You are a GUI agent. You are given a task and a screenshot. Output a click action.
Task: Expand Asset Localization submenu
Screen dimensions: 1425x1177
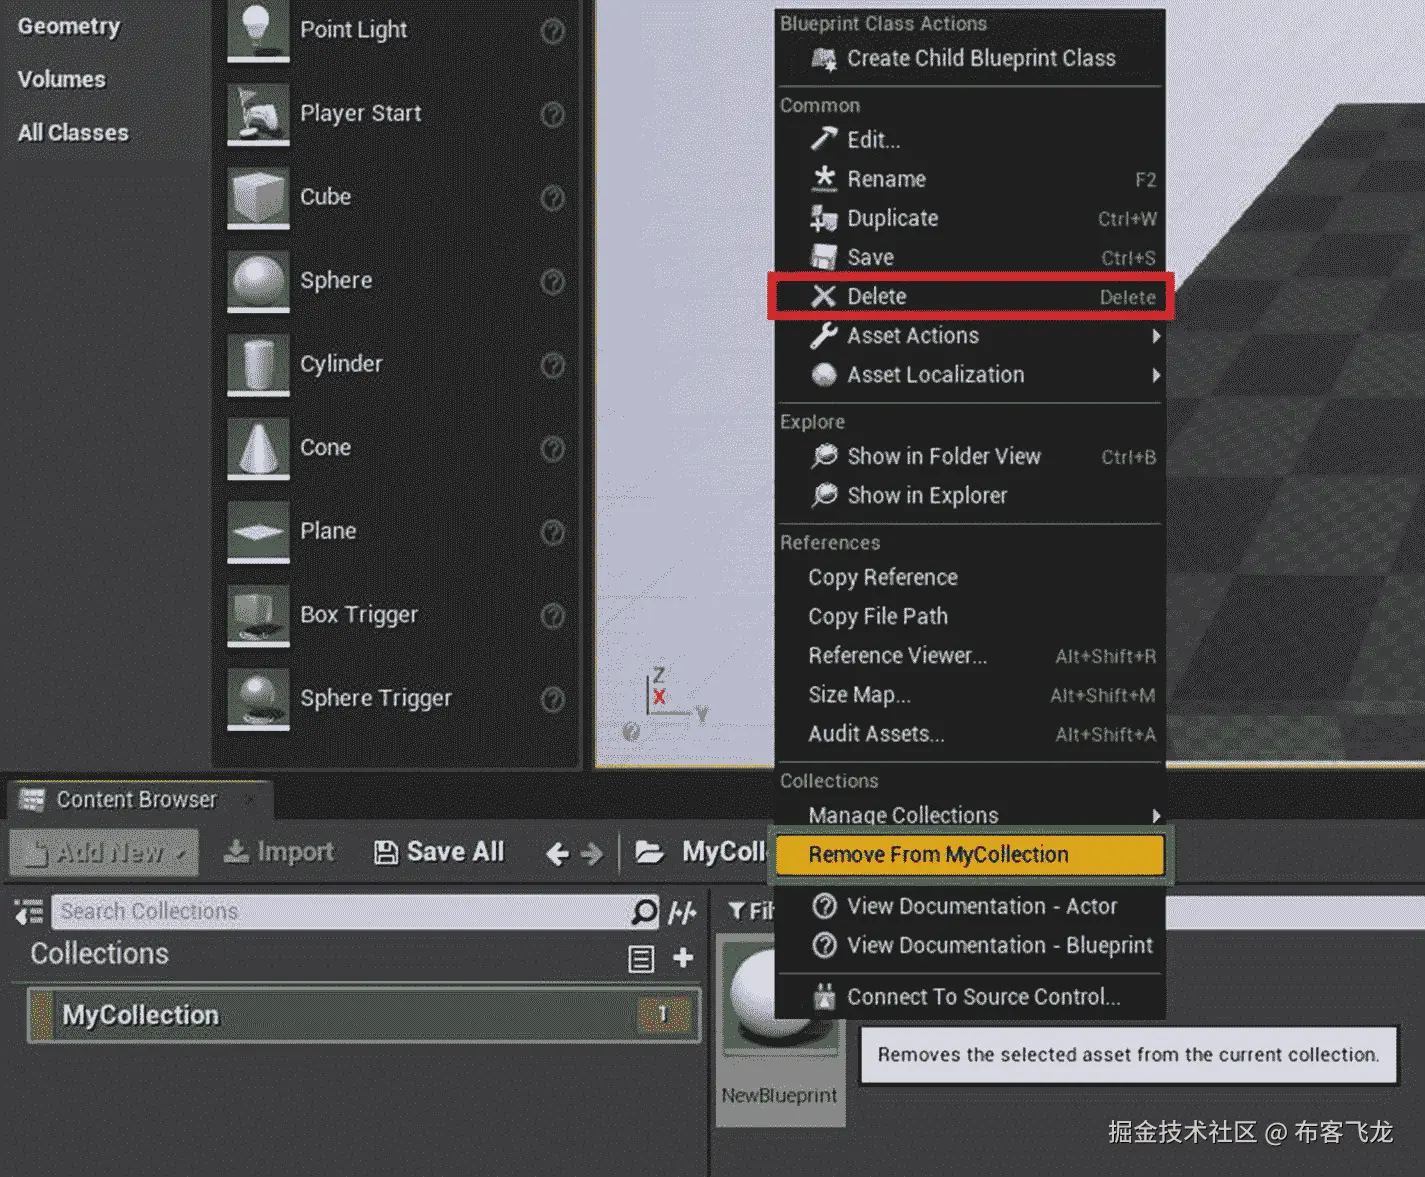(x=1156, y=375)
